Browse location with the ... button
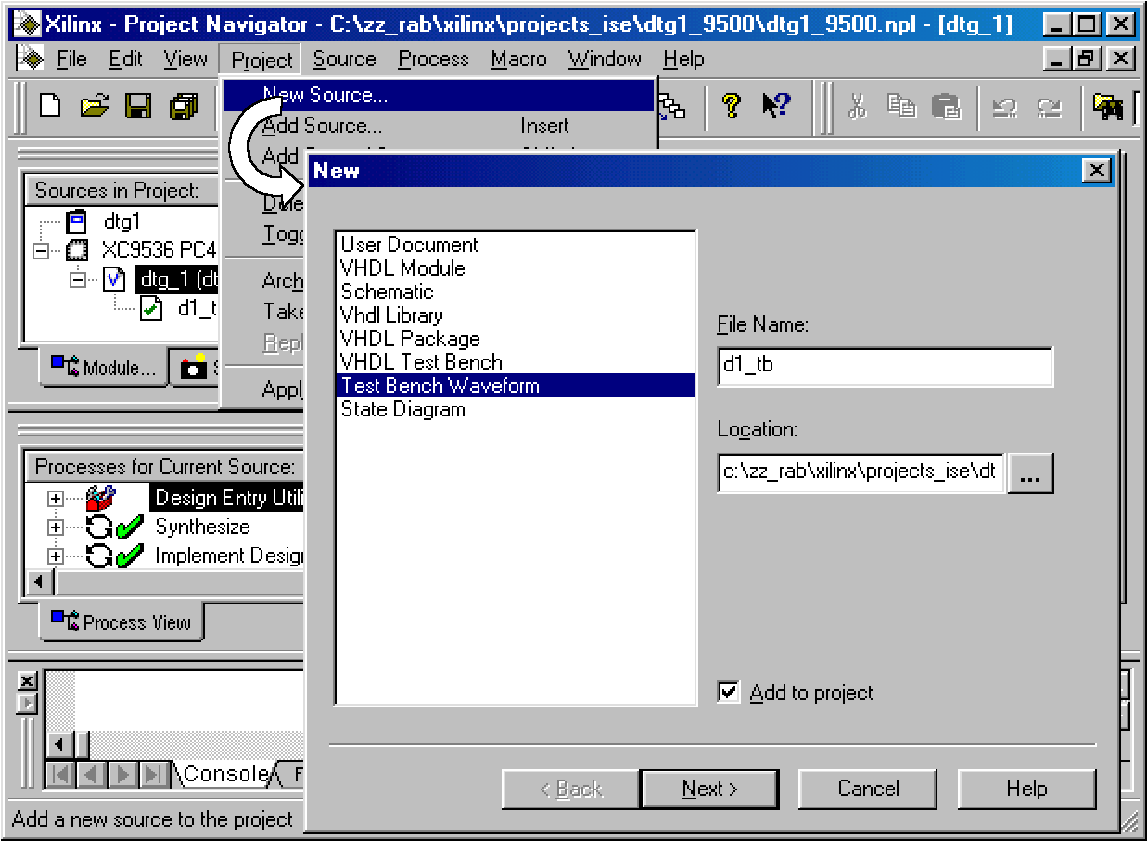This screenshot has height=843, width=1148. (x=1030, y=473)
